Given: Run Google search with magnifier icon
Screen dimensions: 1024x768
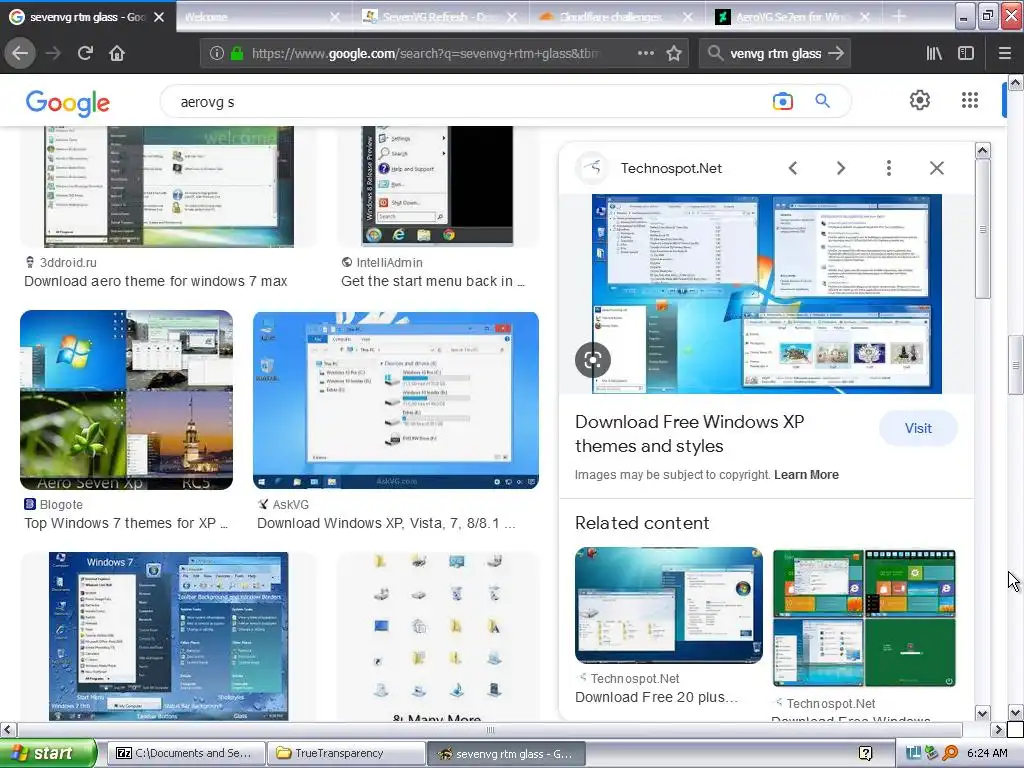Looking at the screenshot, I should coord(823,101).
